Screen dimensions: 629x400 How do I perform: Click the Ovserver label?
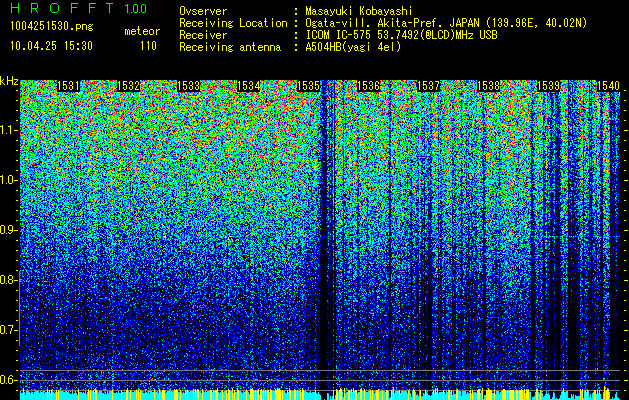pos(203,11)
